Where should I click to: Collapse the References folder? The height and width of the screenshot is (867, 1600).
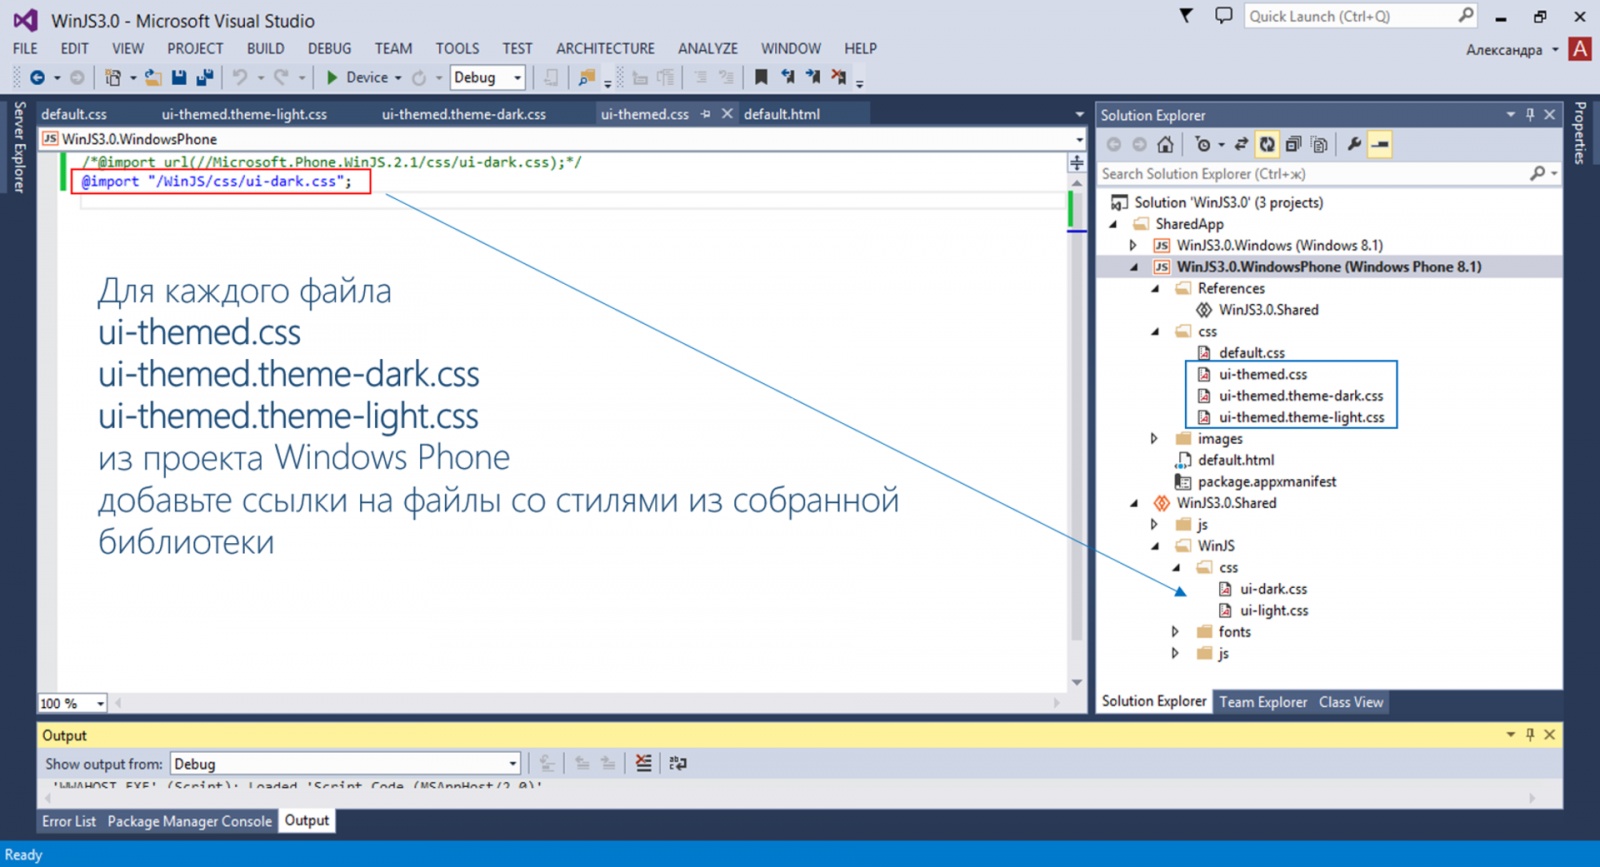(1155, 289)
